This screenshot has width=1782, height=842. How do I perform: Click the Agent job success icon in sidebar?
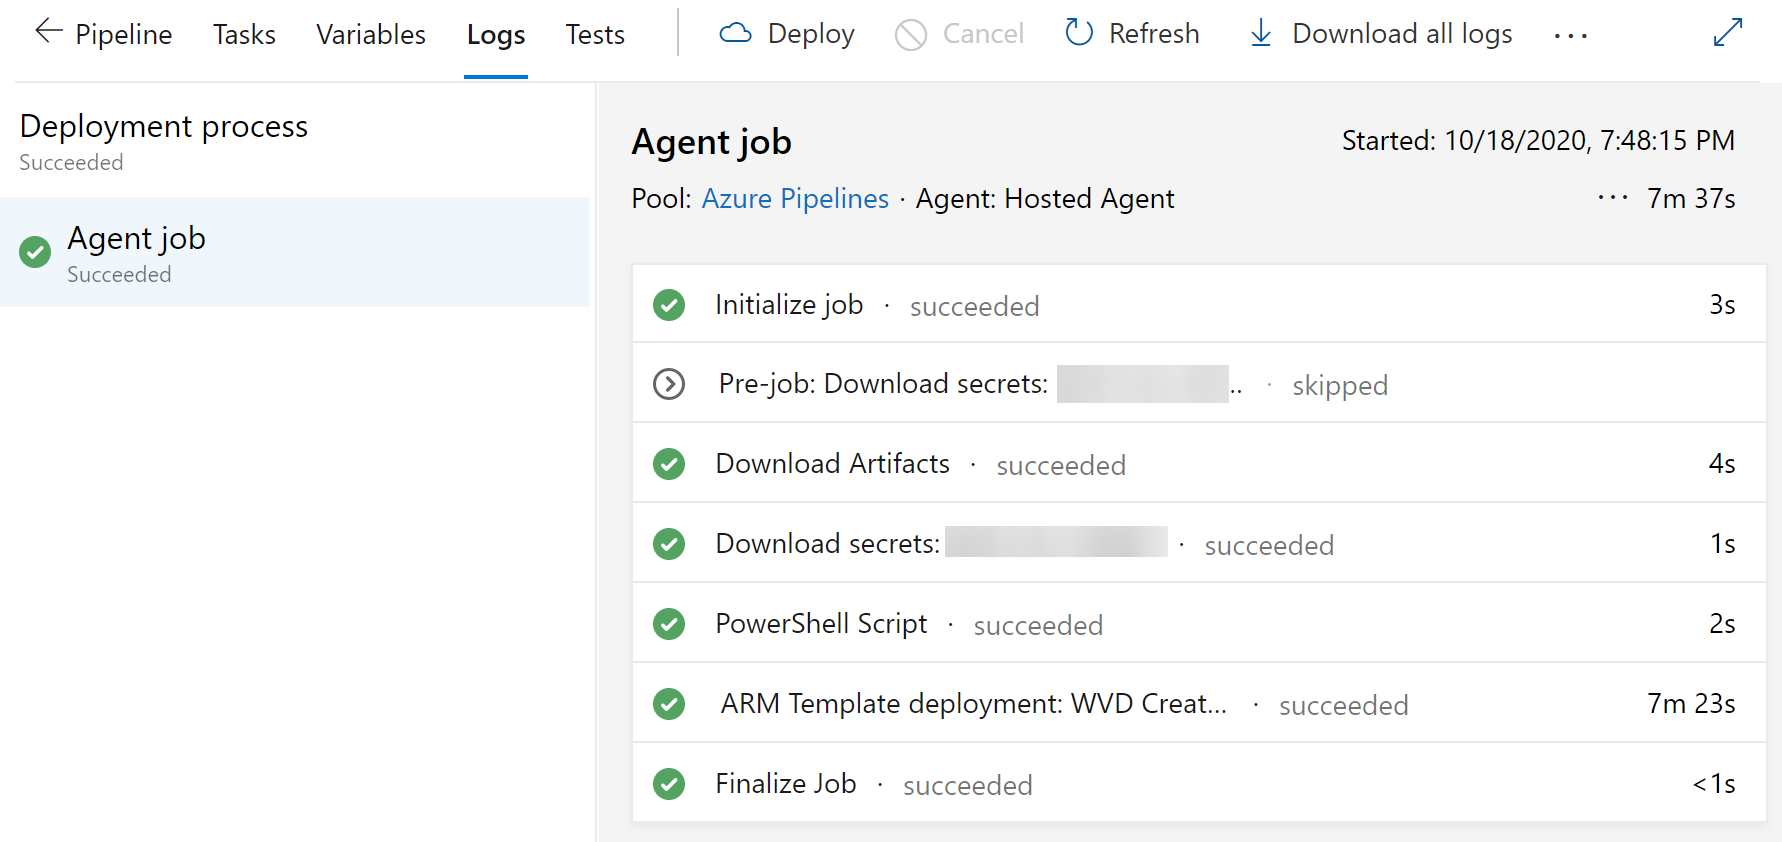point(36,252)
